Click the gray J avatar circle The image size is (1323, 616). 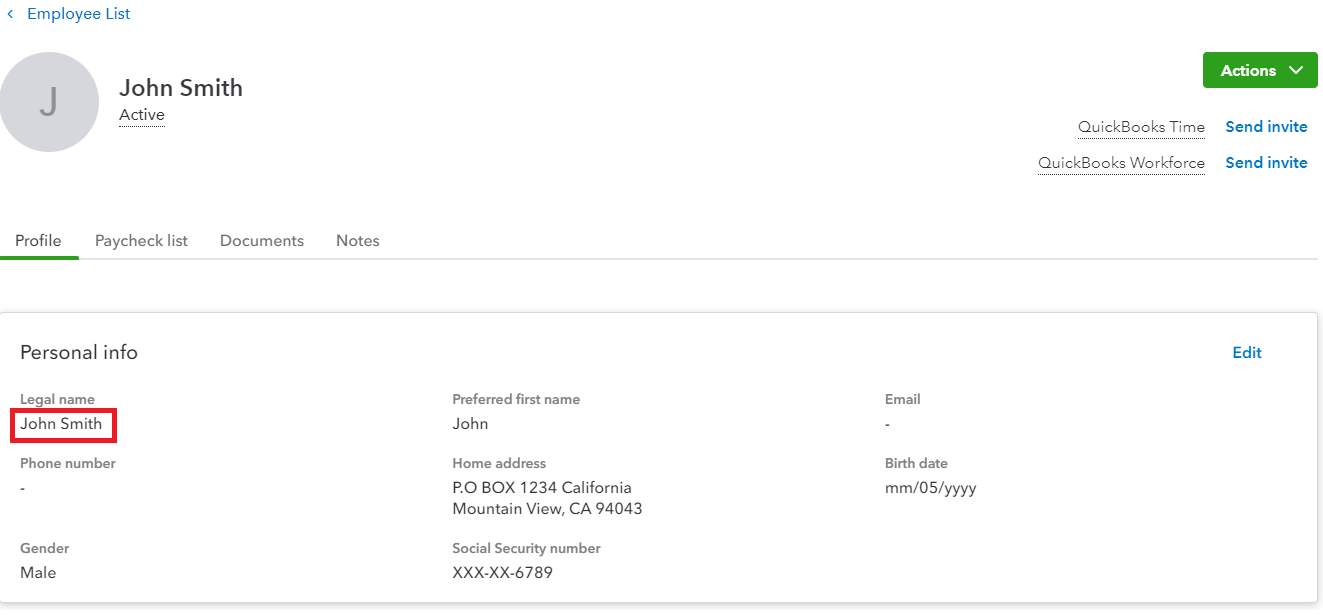49,102
